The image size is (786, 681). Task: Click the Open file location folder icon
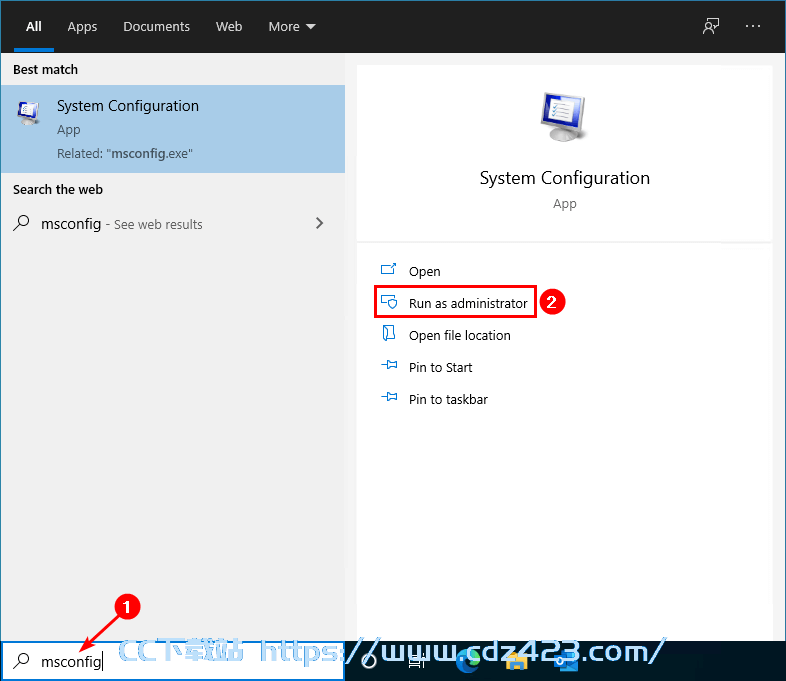(x=388, y=333)
